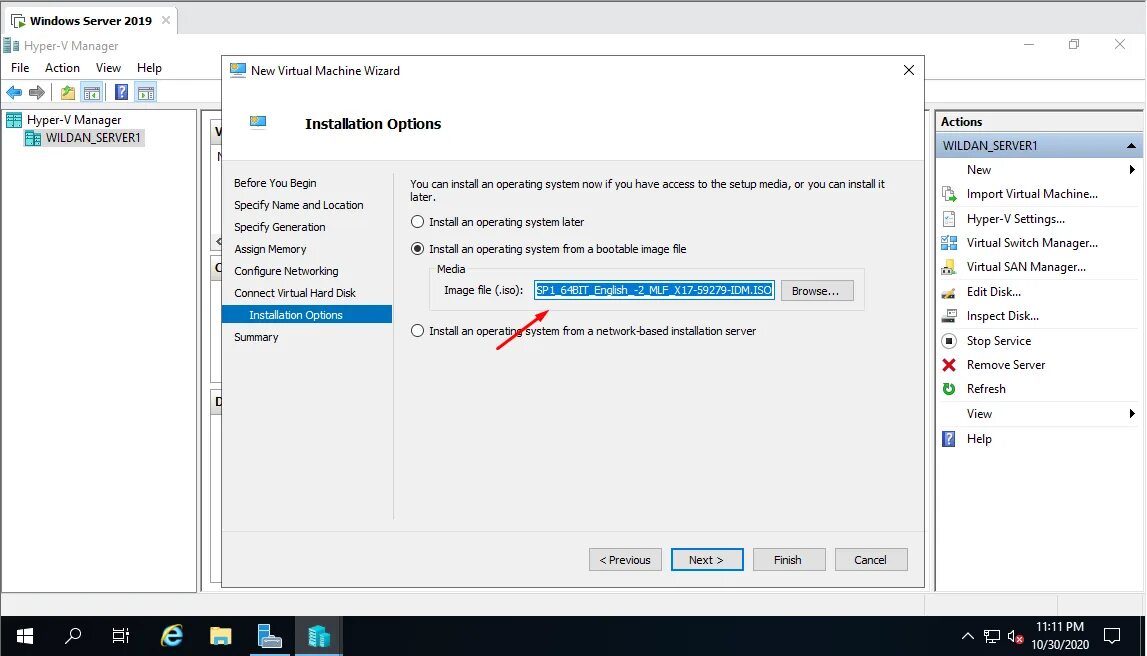Open Hyper-V Settings from Actions pane
Image resolution: width=1147 pixels, height=656 pixels.
tap(1015, 219)
